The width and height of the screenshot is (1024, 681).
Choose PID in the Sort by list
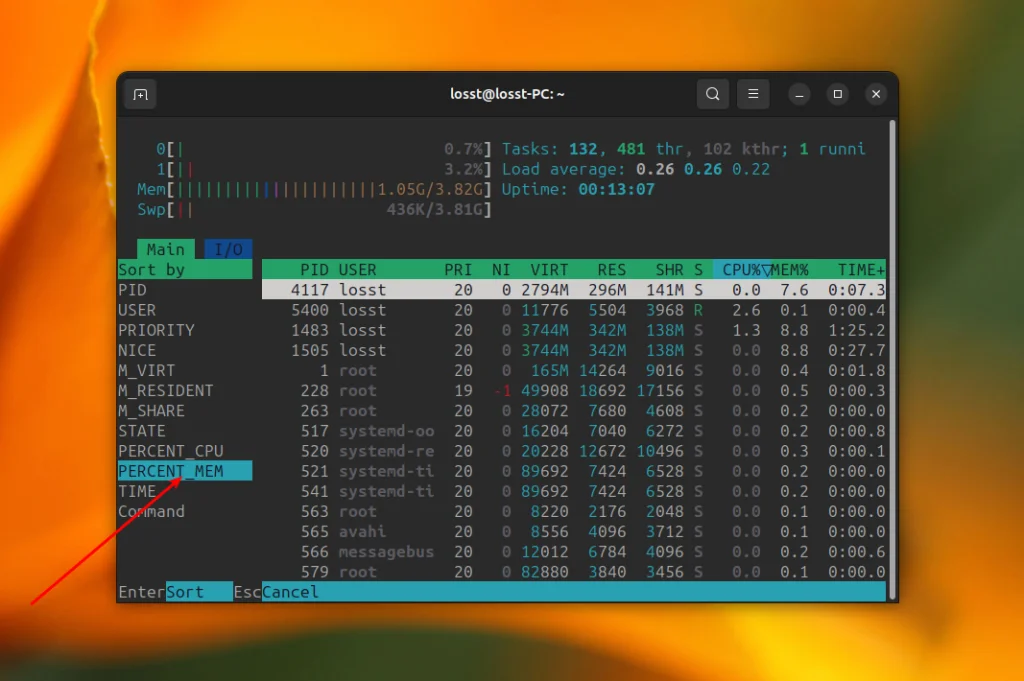point(133,290)
